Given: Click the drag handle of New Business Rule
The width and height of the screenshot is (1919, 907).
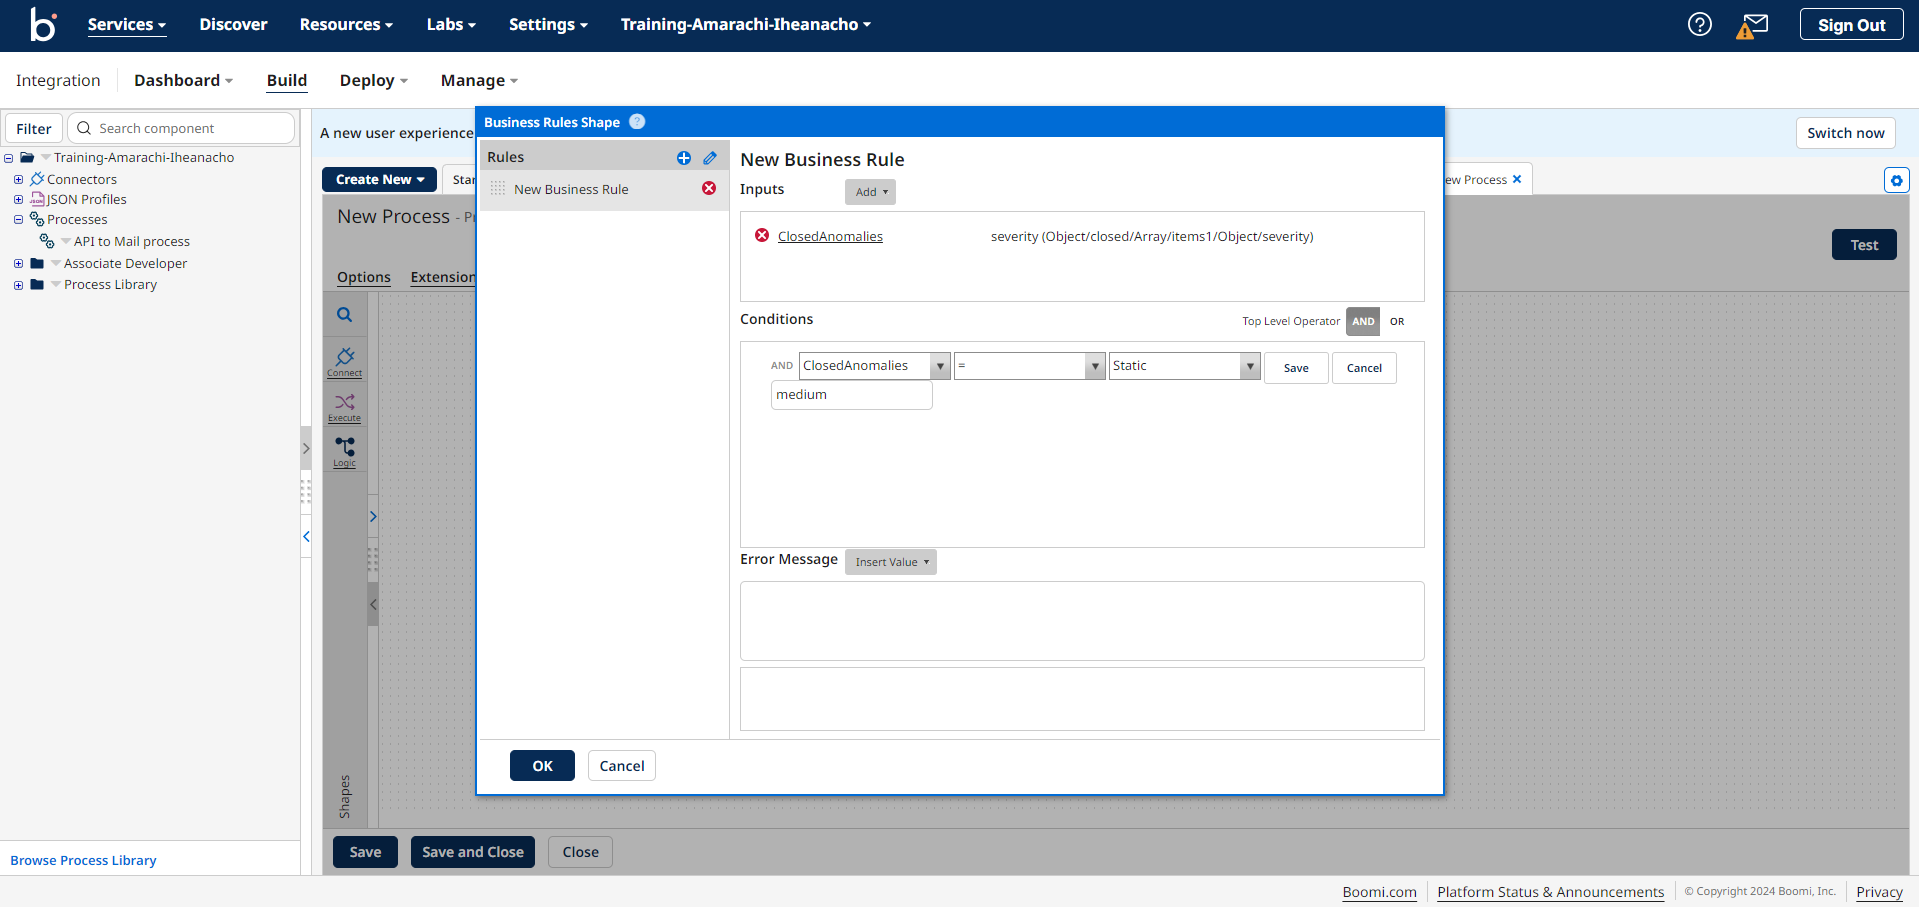Looking at the screenshot, I should tap(498, 189).
